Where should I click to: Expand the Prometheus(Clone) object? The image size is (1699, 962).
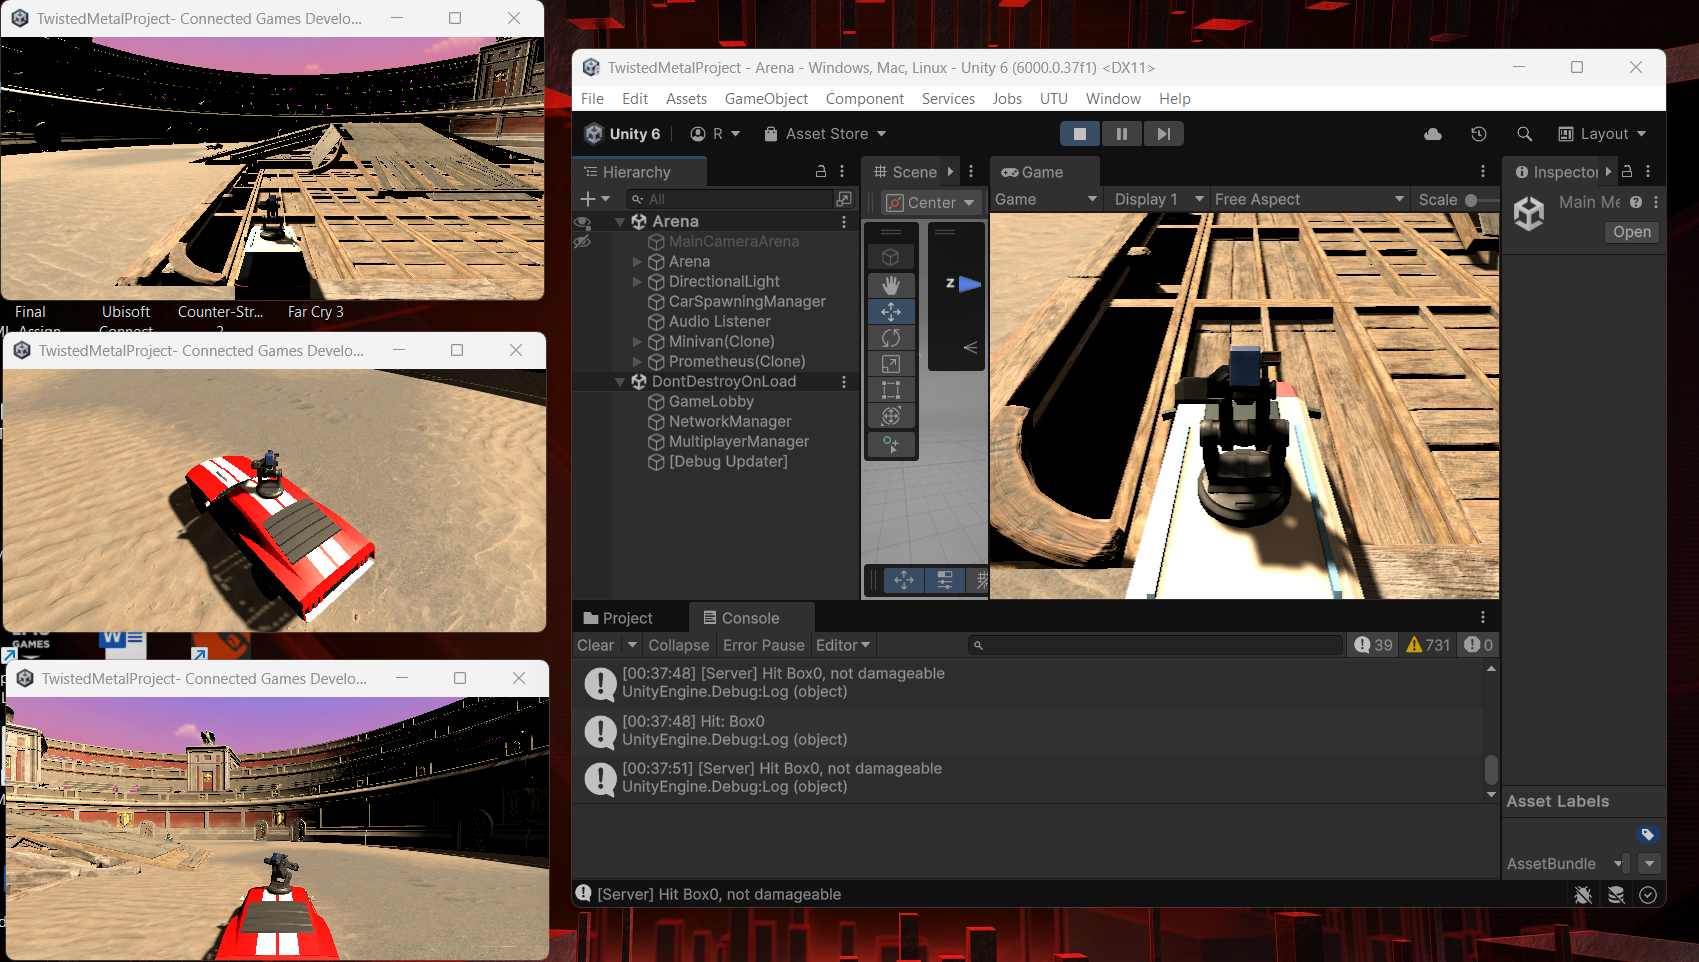[637, 362]
